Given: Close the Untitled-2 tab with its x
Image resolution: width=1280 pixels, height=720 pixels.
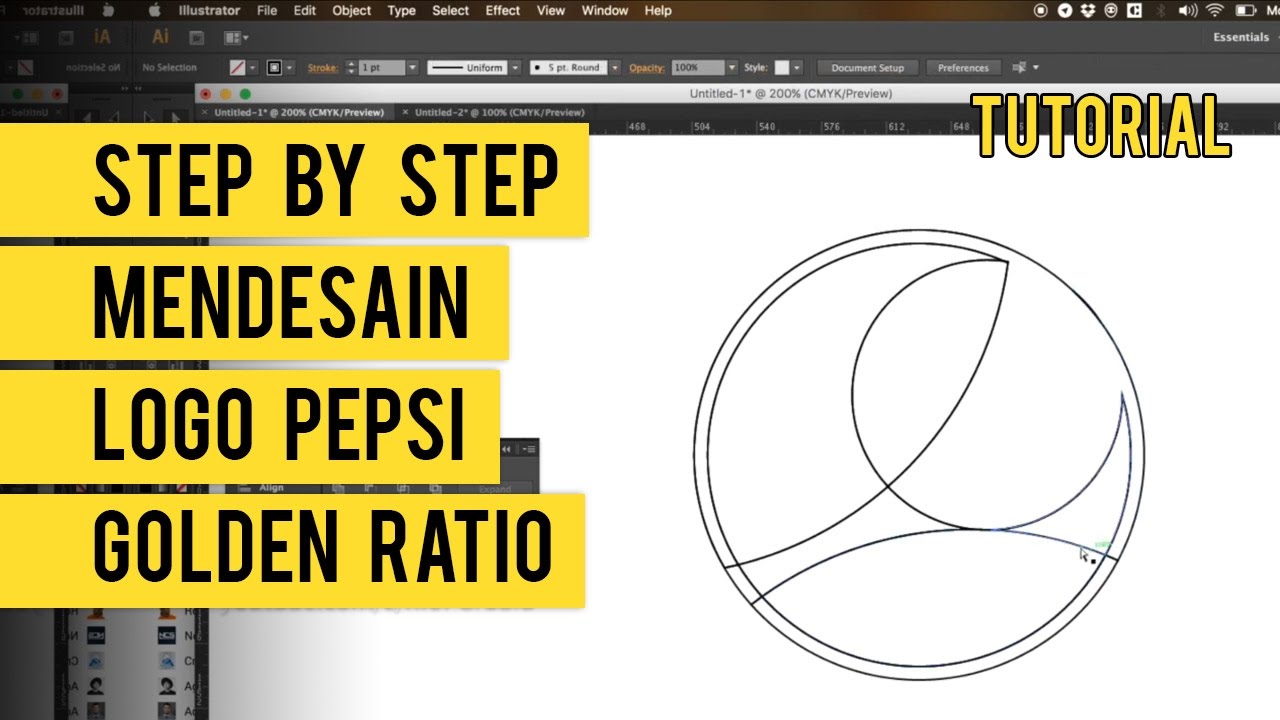Looking at the screenshot, I should point(406,113).
